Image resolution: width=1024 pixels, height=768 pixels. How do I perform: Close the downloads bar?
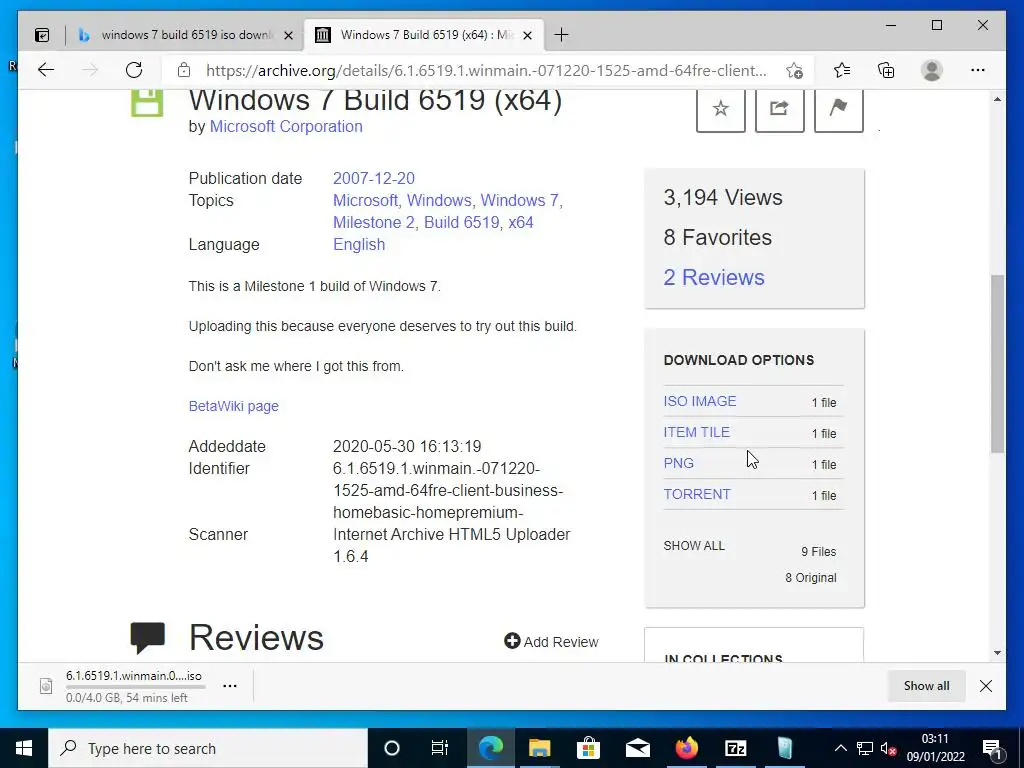click(x=986, y=686)
